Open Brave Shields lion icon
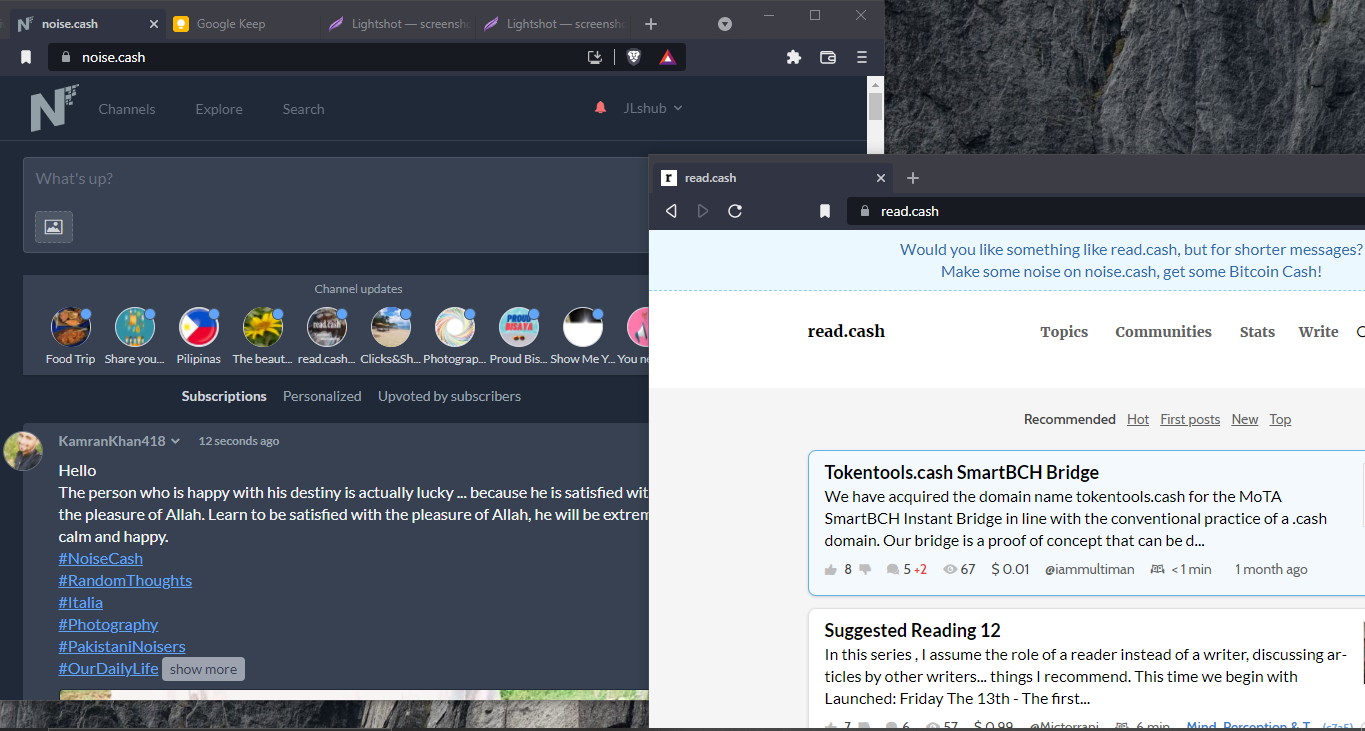 coord(633,57)
